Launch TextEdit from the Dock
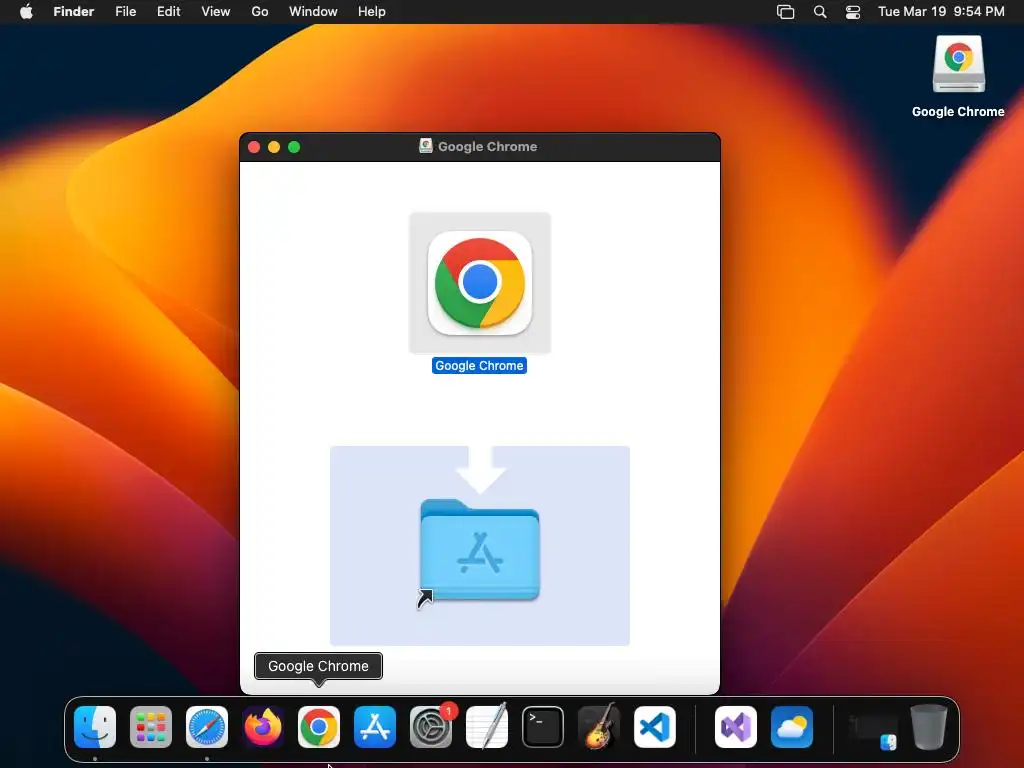Image resolution: width=1024 pixels, height=768 pixels. (x=487, y=727)
